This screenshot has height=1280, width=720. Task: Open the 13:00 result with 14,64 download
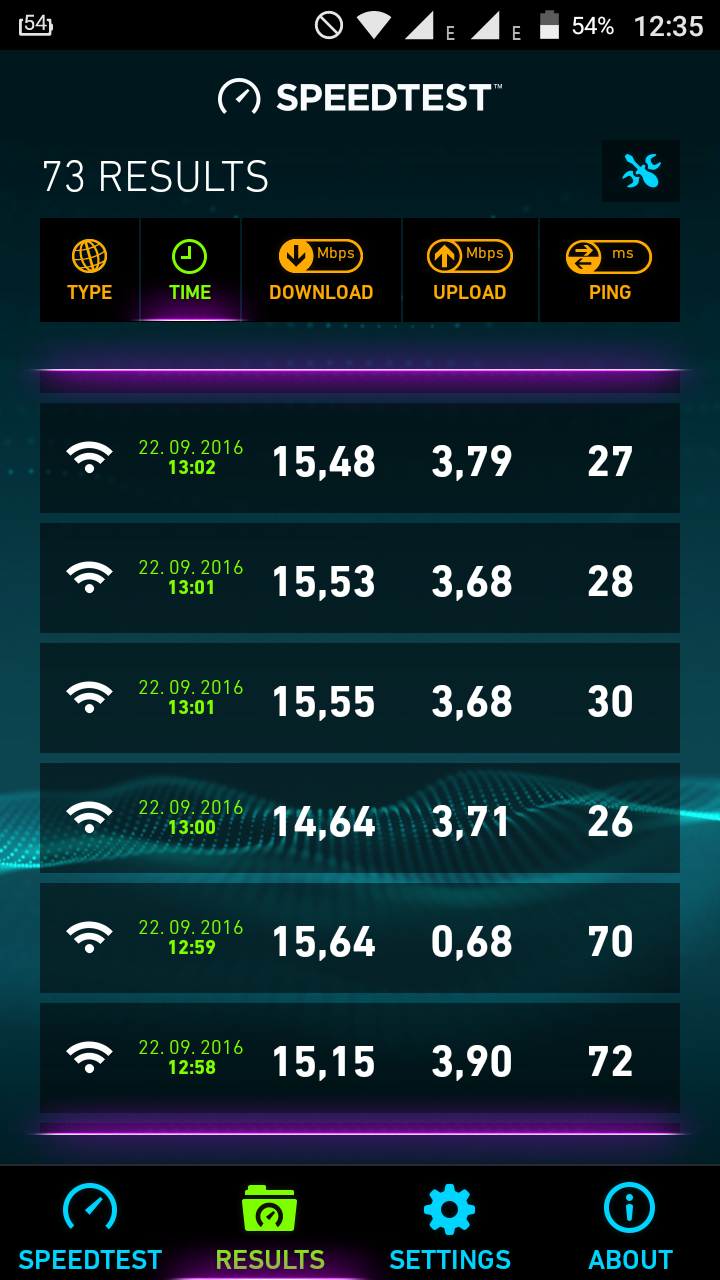(360, 818)
